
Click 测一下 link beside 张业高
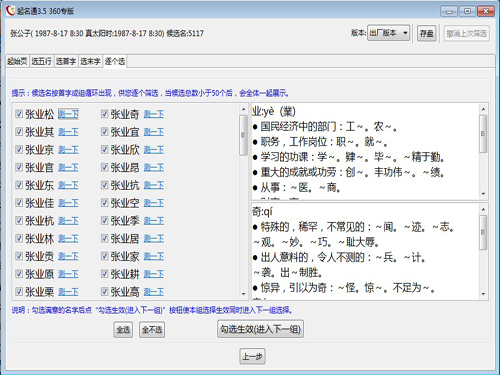point(154,292)
